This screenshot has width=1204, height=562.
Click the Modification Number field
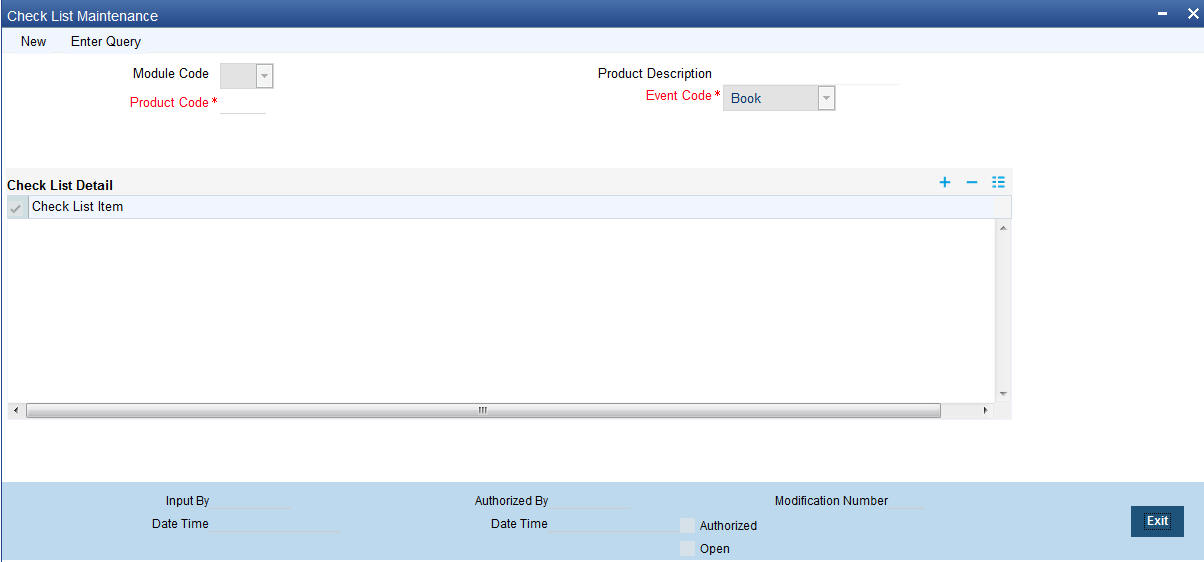tap(908, 500)
